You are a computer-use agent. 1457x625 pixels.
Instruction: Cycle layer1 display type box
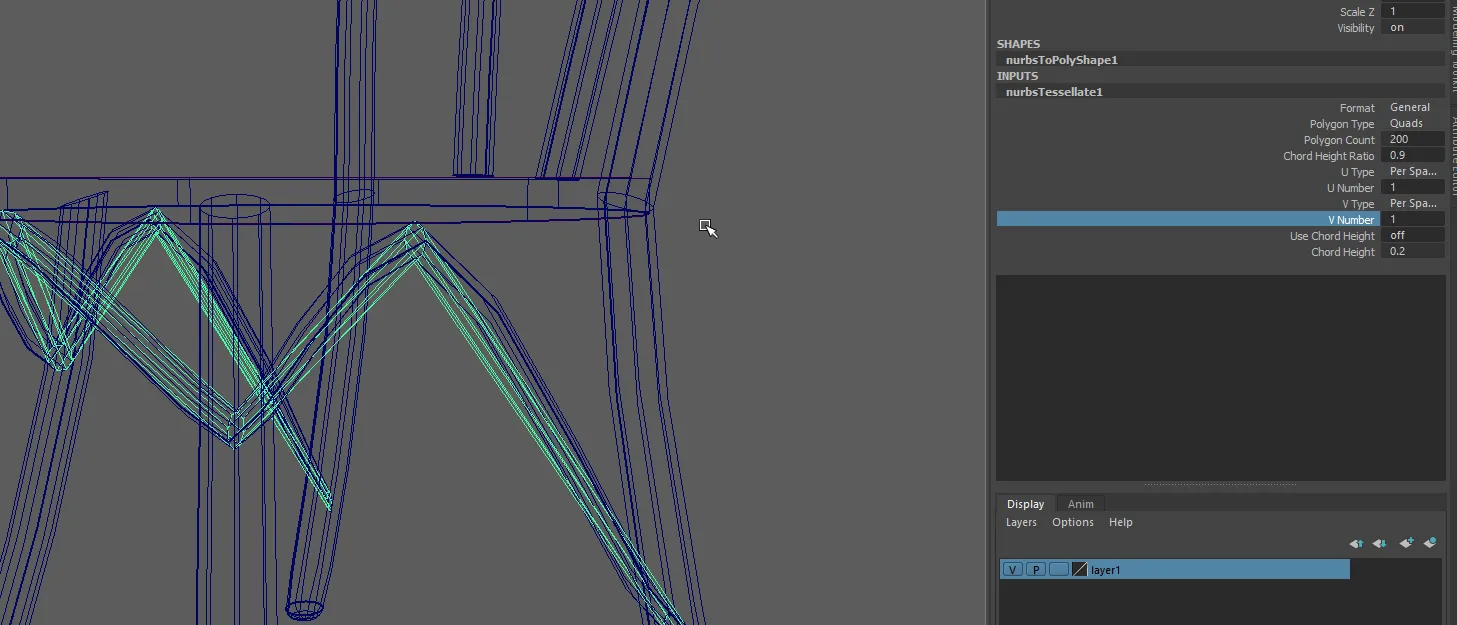[x=1058, y=570]
